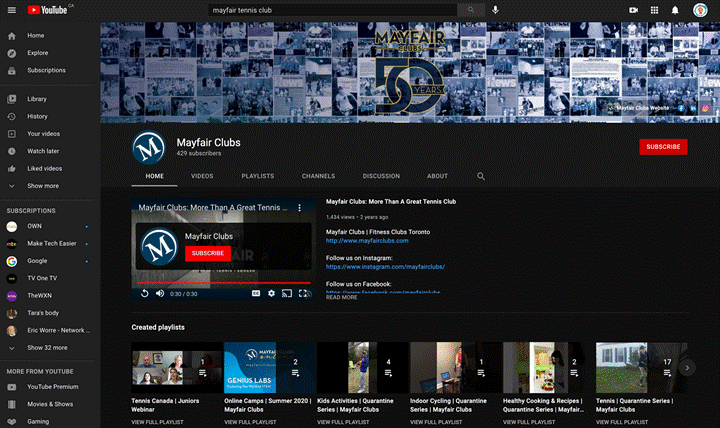
Task: Search within the Mayfair Clubs channel
Action: point(481,176)
